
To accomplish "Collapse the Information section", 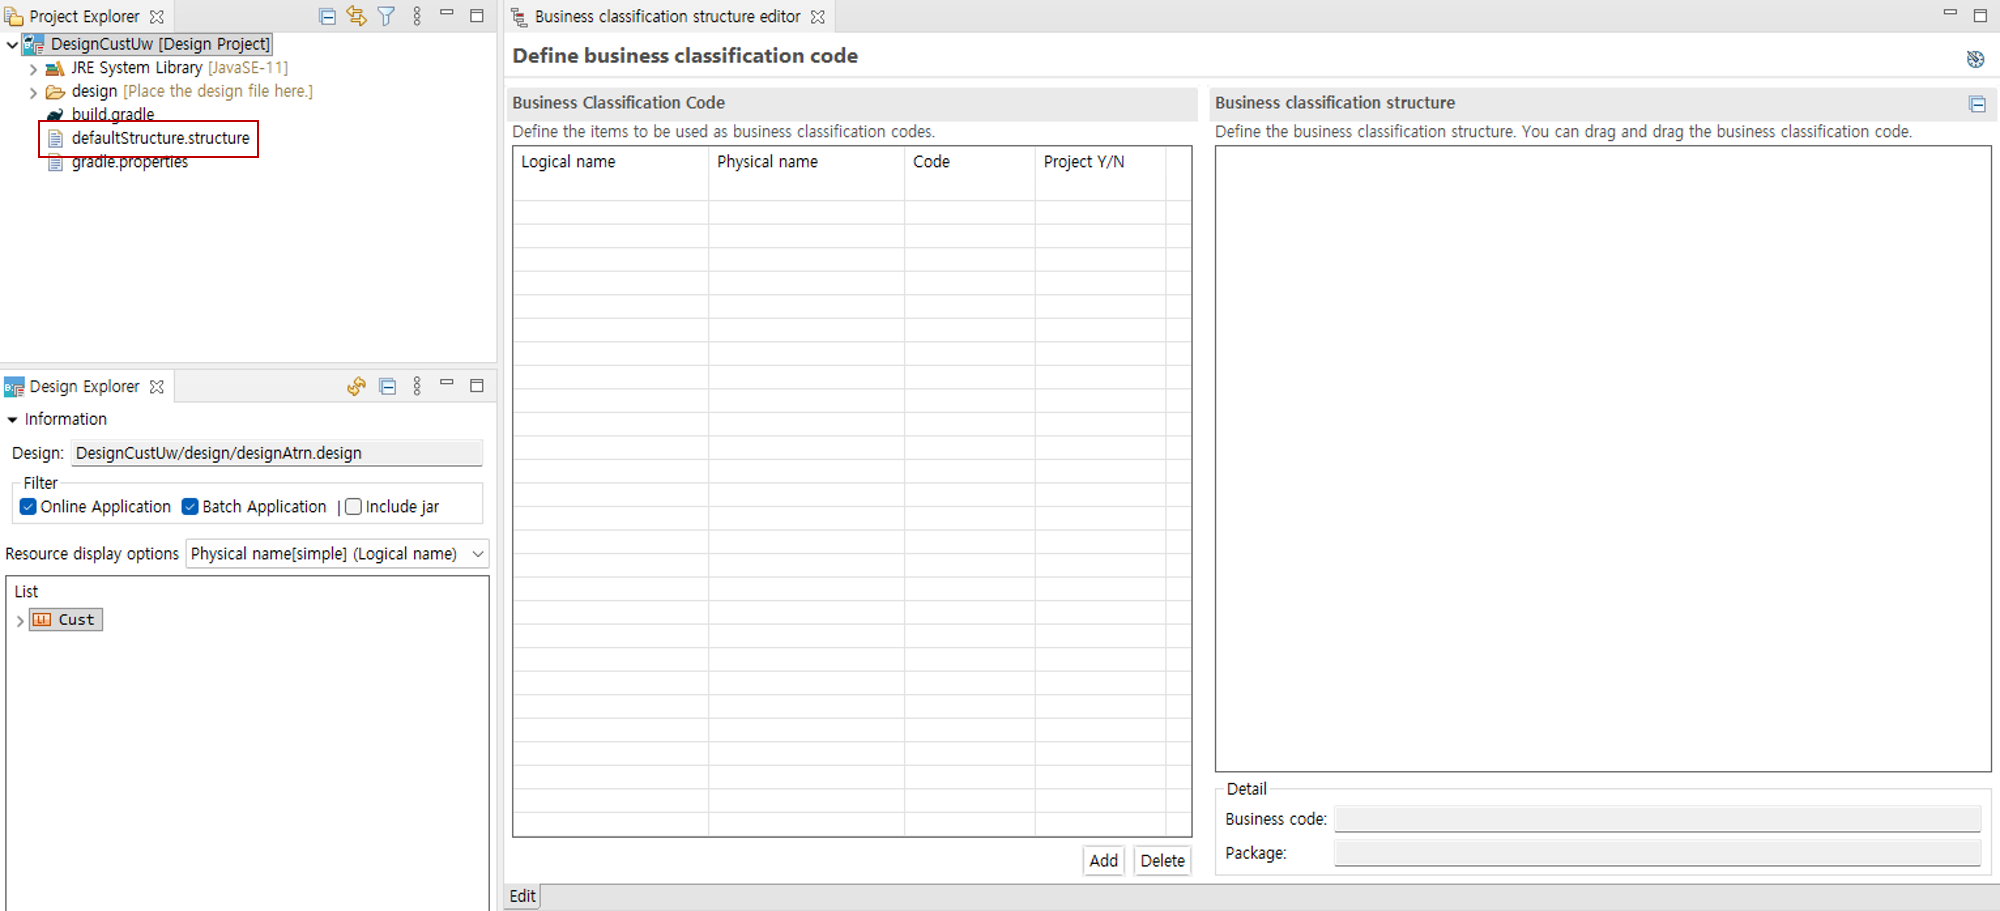I will point(12,420).
